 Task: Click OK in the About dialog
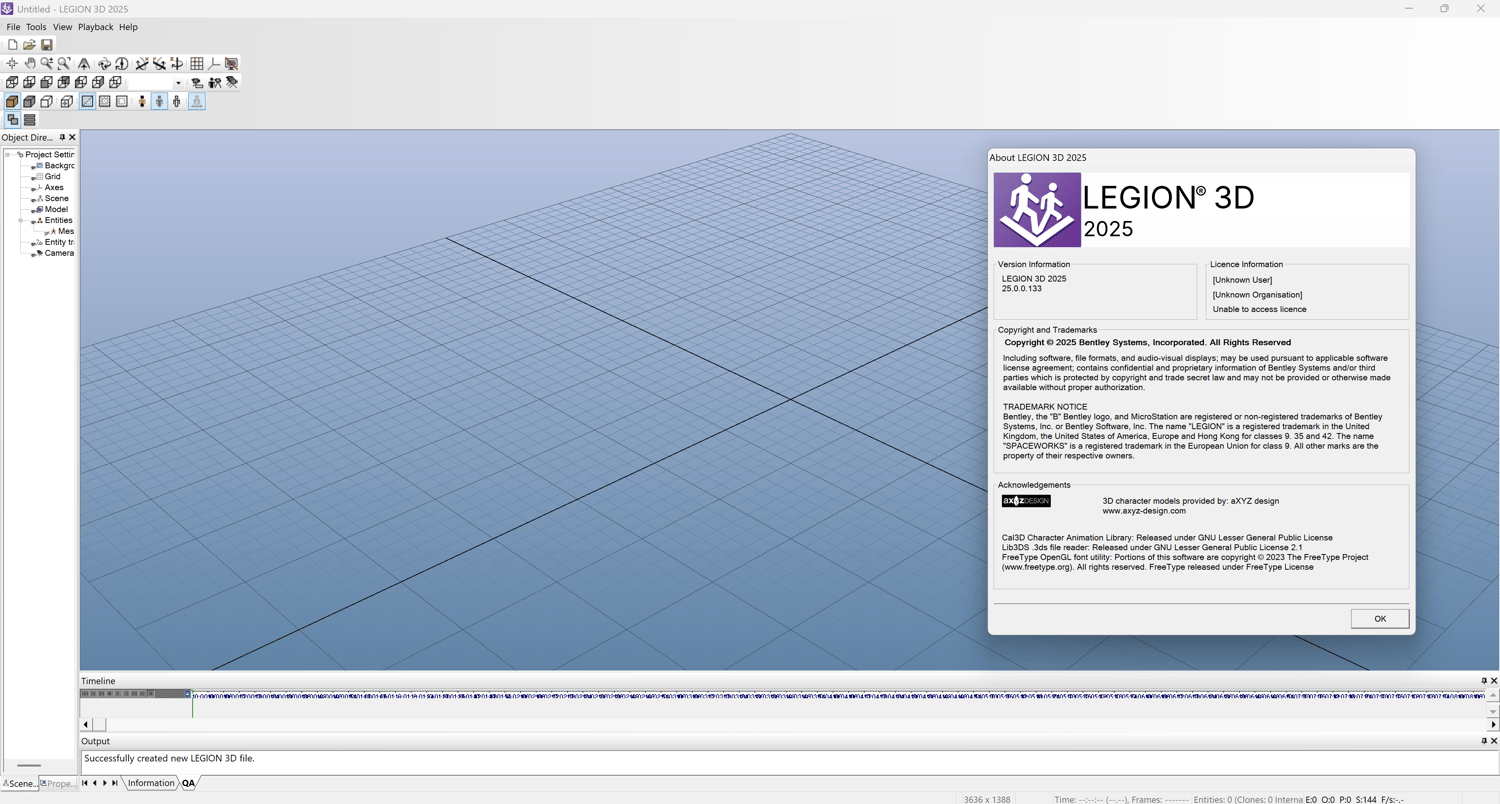point(1380,619)
